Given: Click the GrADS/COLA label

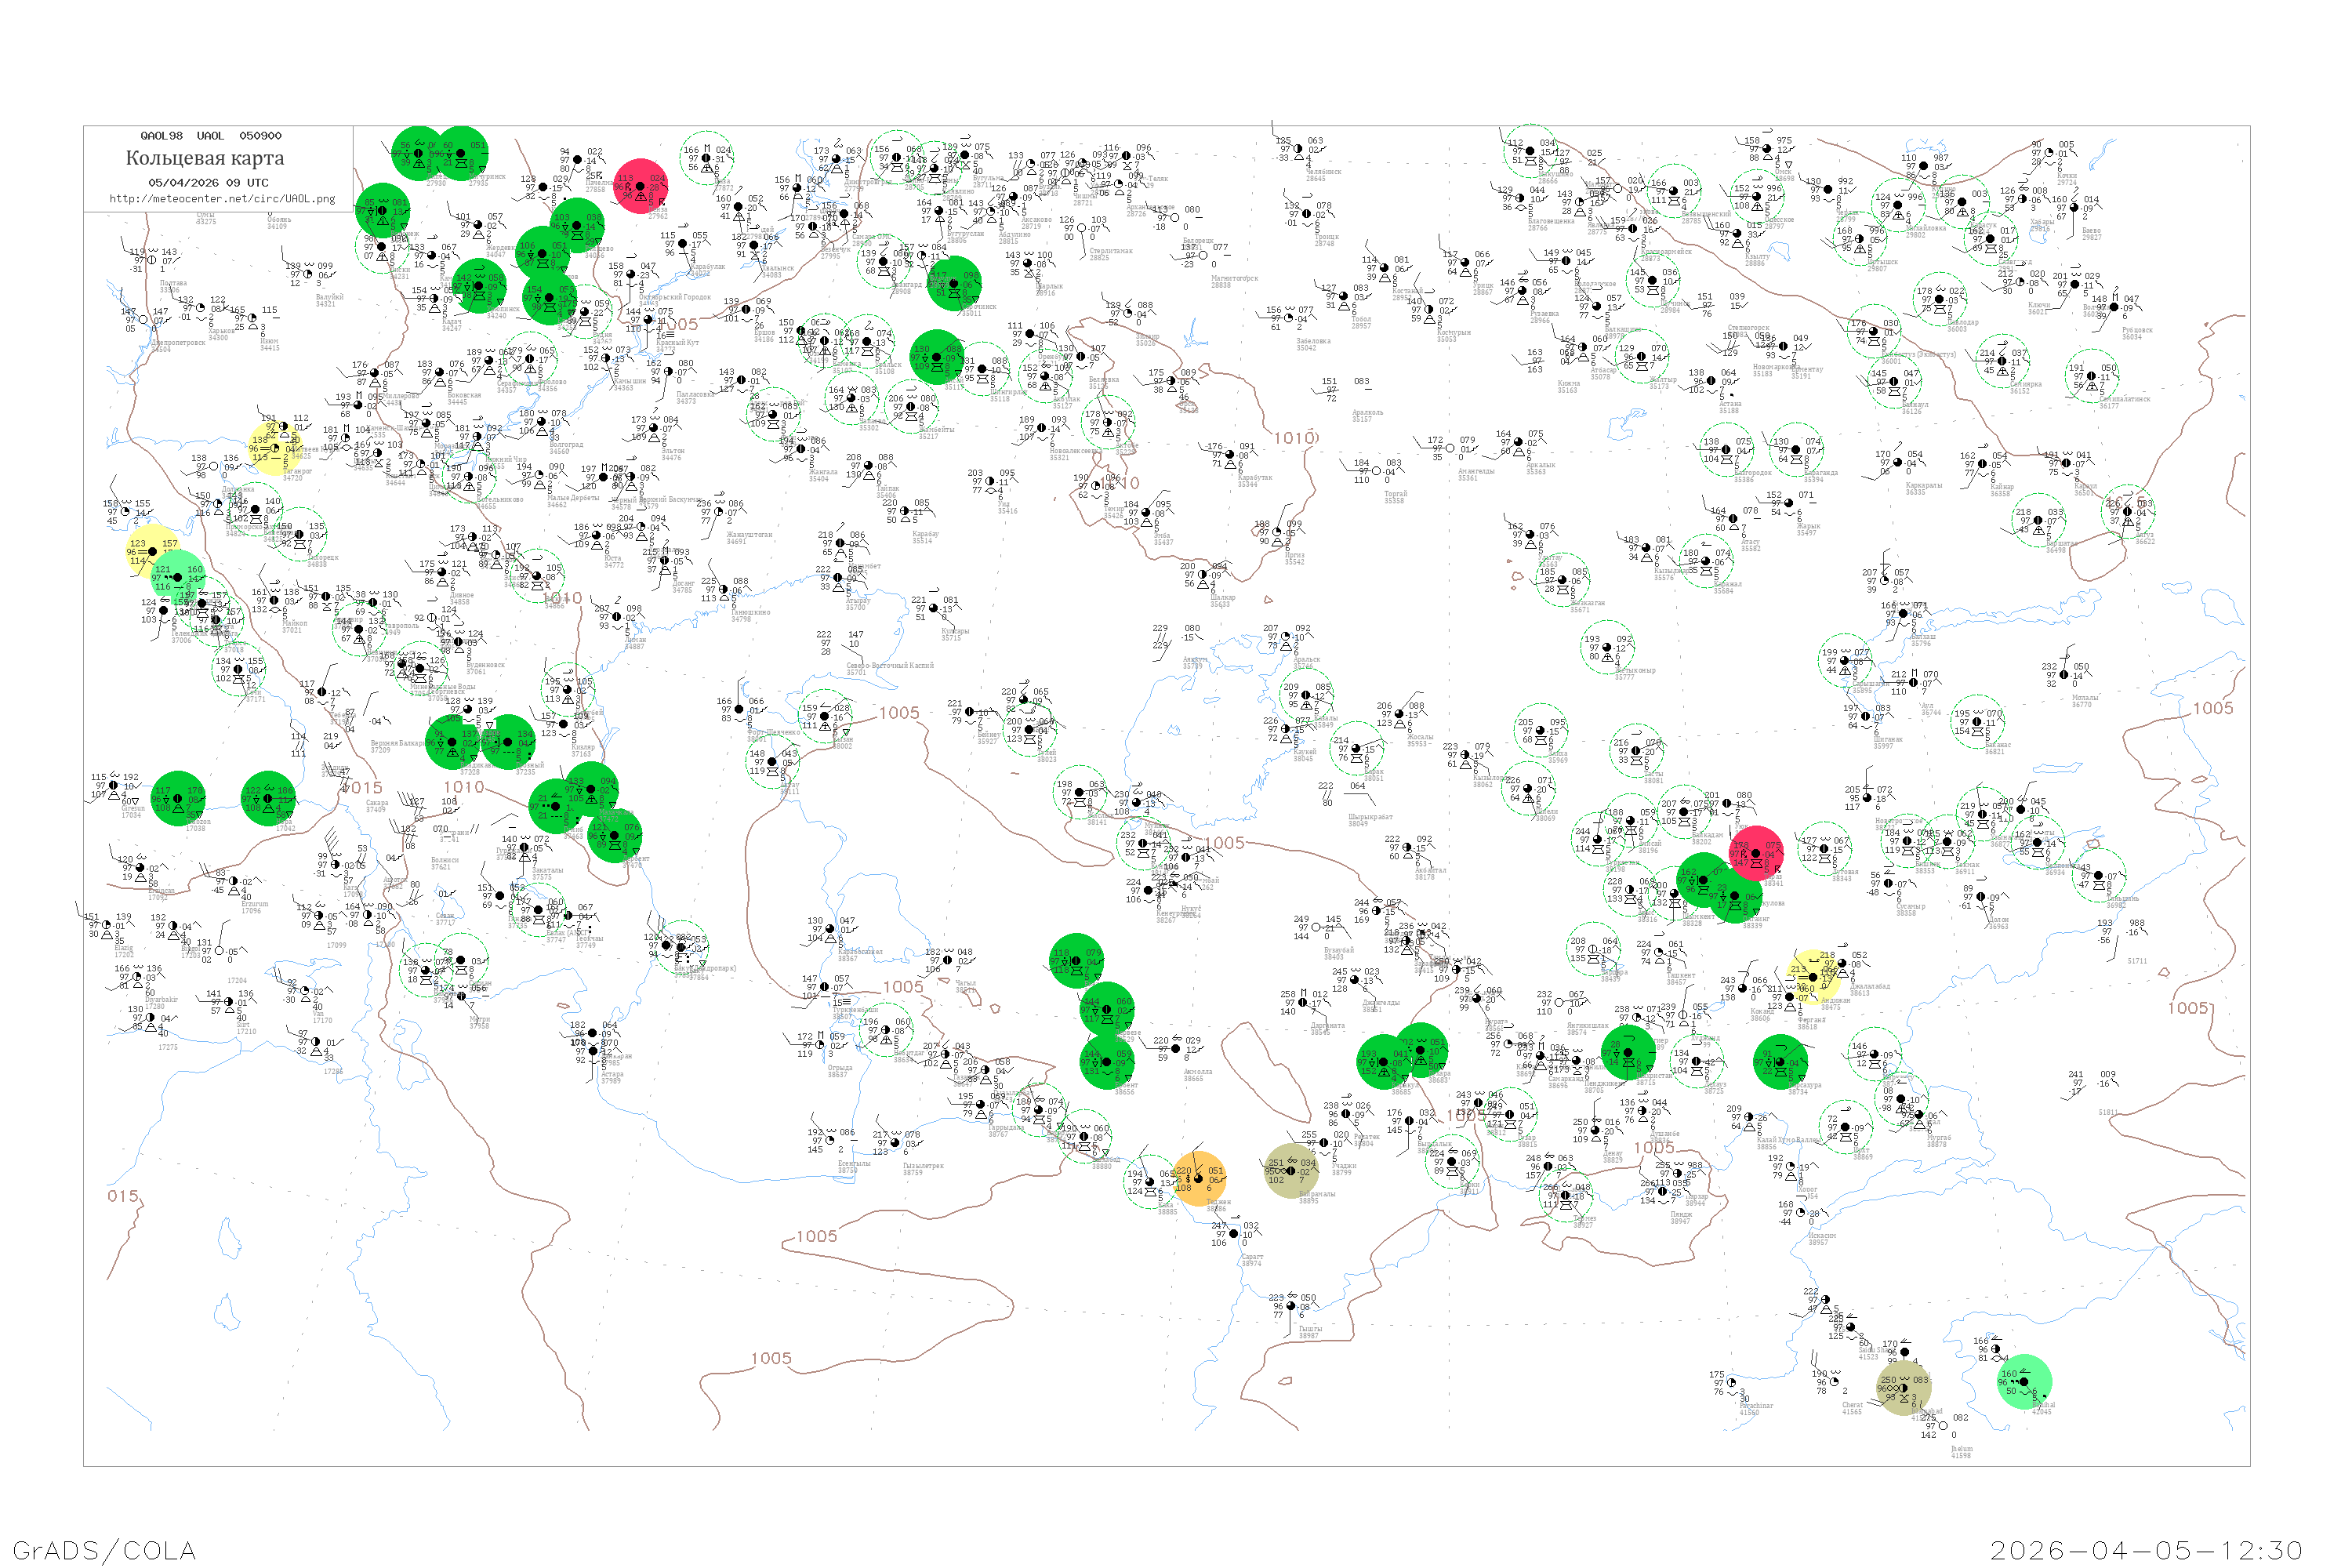Looking at the screenshot, I should click(x=104, y=1550).
